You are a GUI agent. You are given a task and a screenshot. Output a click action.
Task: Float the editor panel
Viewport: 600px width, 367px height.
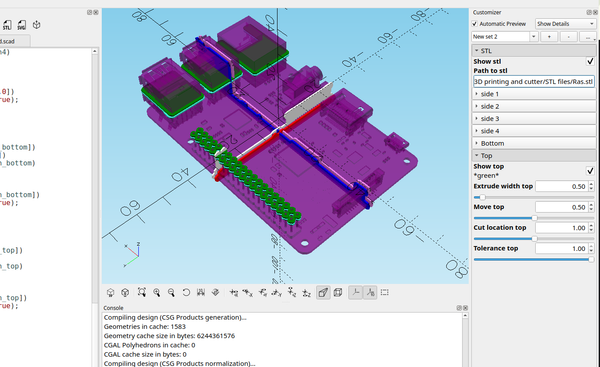click(90, 12)
